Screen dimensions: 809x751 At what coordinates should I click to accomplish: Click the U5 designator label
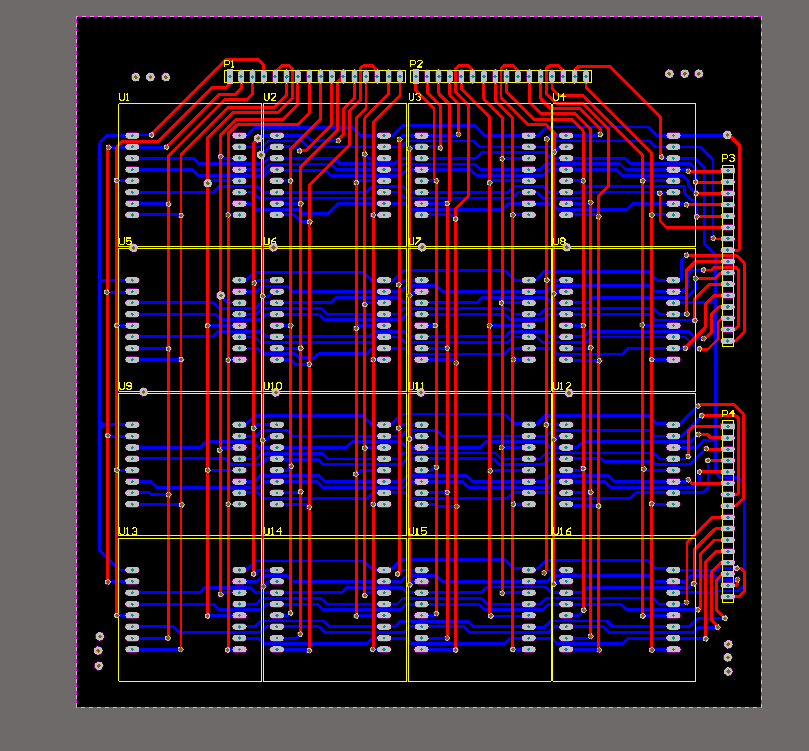point(125,241)
